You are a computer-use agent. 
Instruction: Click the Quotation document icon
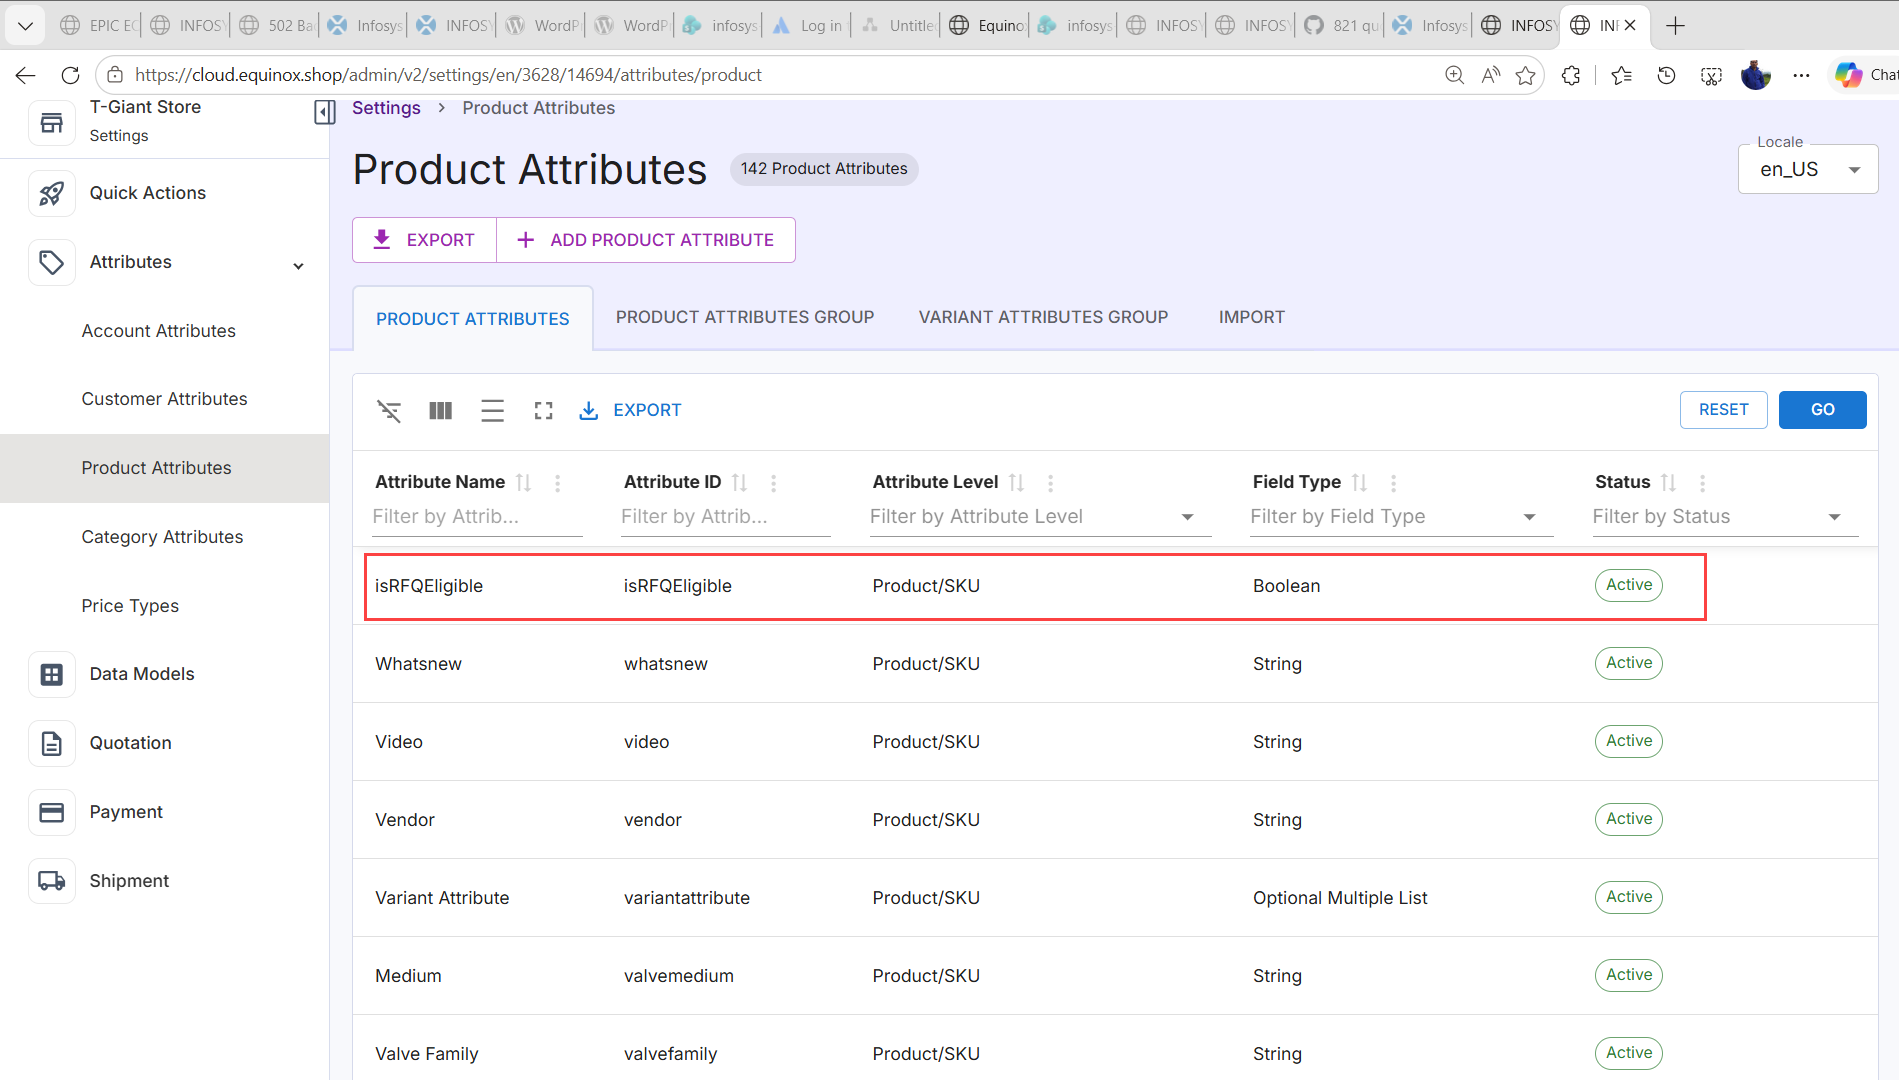click(52, 743)
